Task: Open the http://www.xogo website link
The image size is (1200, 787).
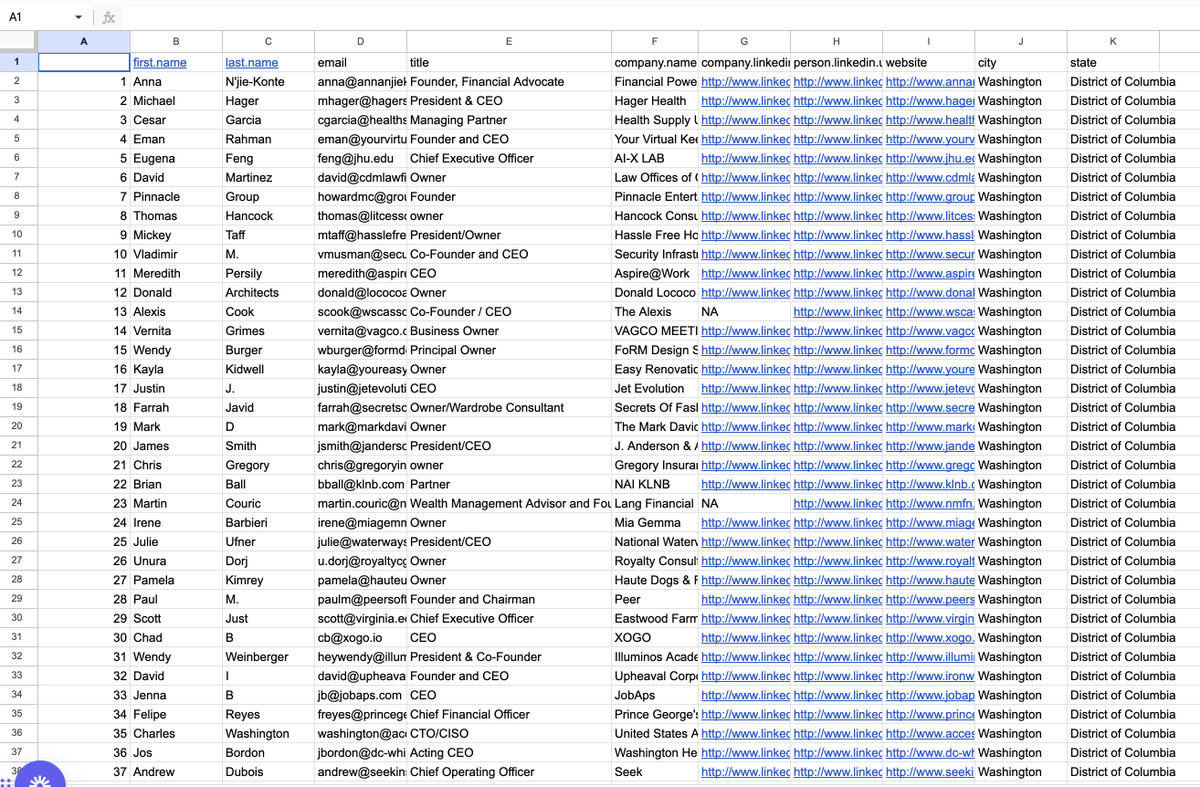Action: (927, 637)
